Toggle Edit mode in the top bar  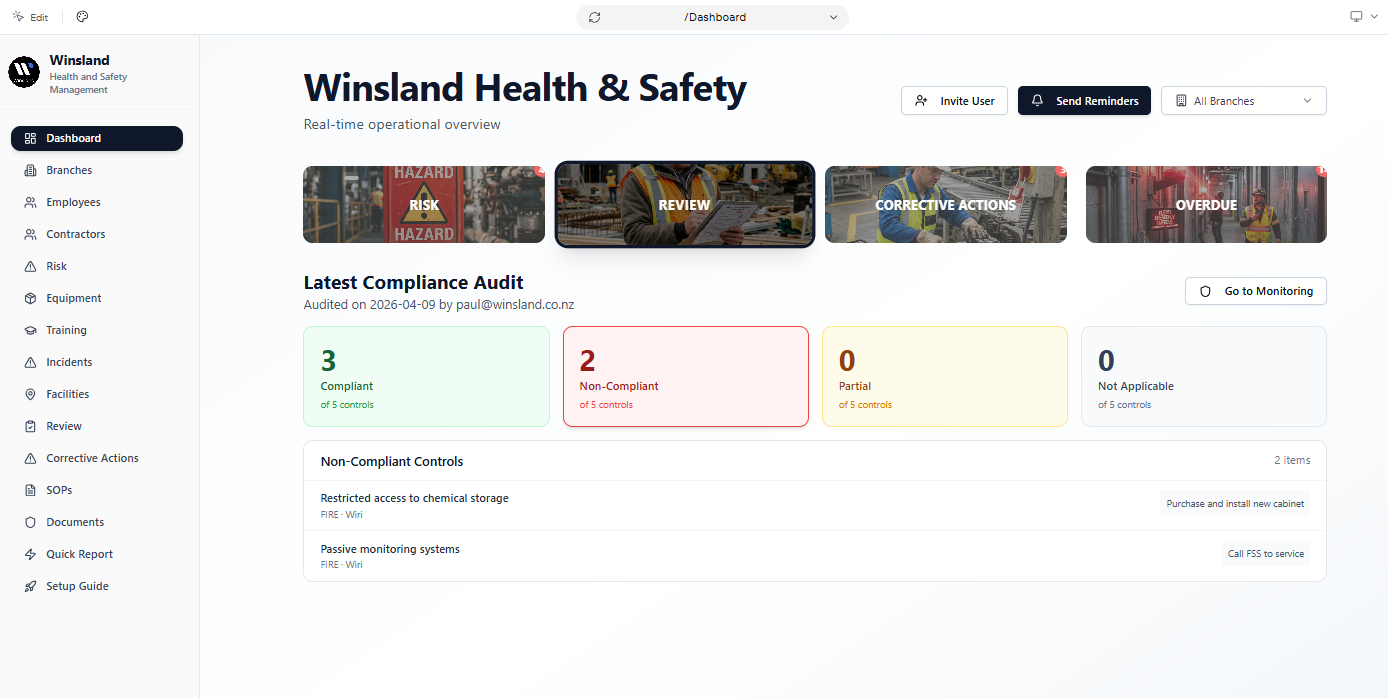[31, 16]
